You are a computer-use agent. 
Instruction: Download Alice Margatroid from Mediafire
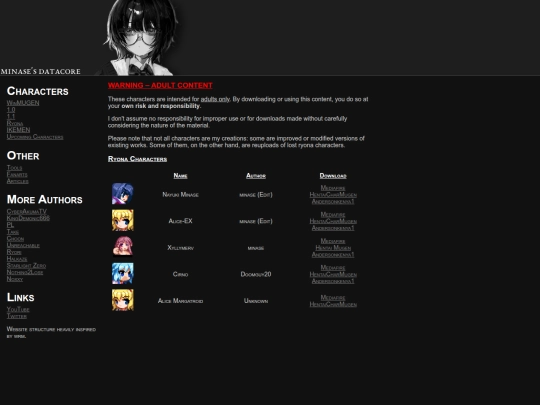click(333, 298)
